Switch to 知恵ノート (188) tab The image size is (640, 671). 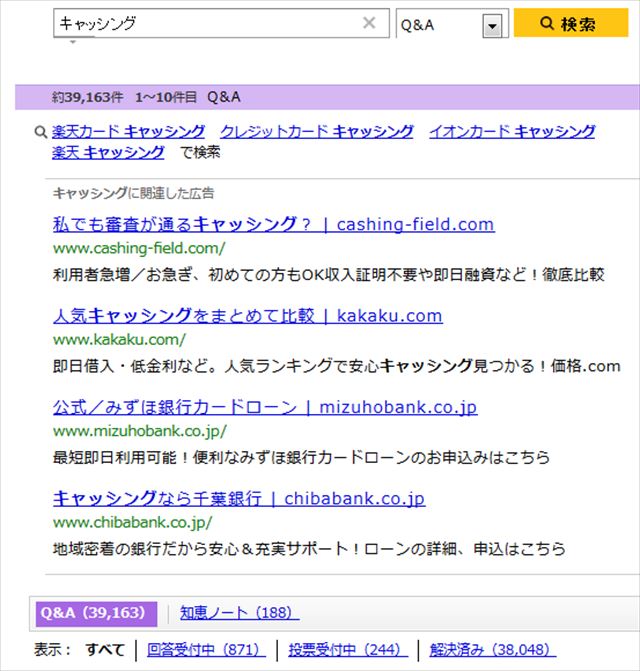[x=239, y=613]
